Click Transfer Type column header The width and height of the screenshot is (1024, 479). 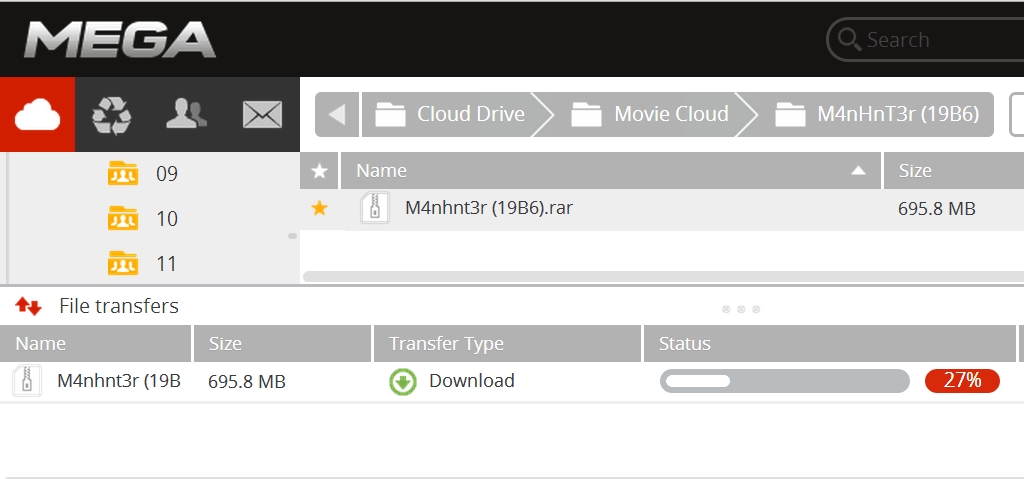click(x=507, y=344)
